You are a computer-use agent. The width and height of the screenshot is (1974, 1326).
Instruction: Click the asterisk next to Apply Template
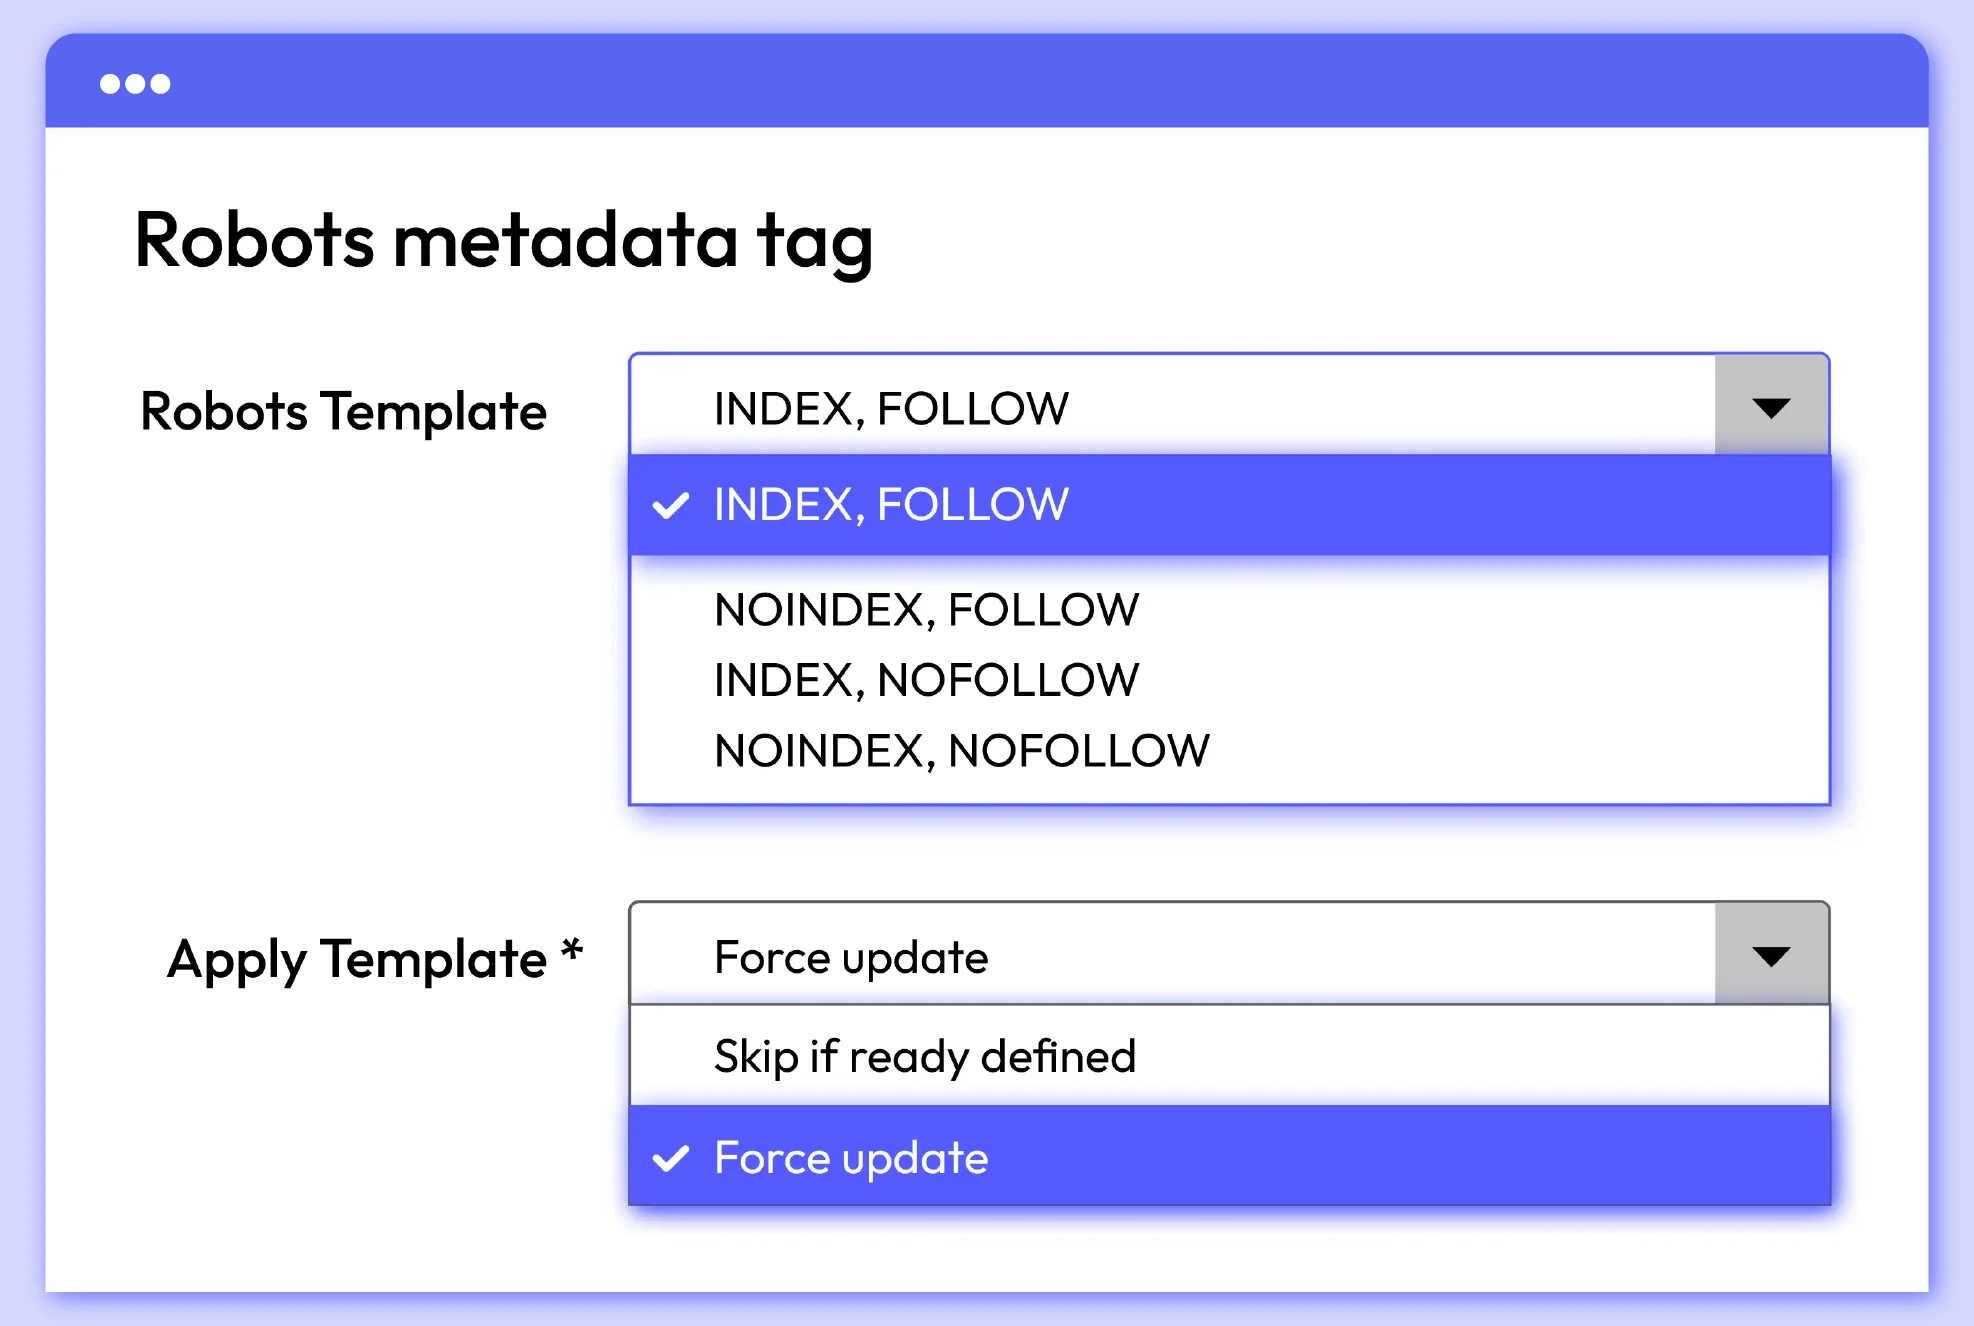(x=572, y=947)
